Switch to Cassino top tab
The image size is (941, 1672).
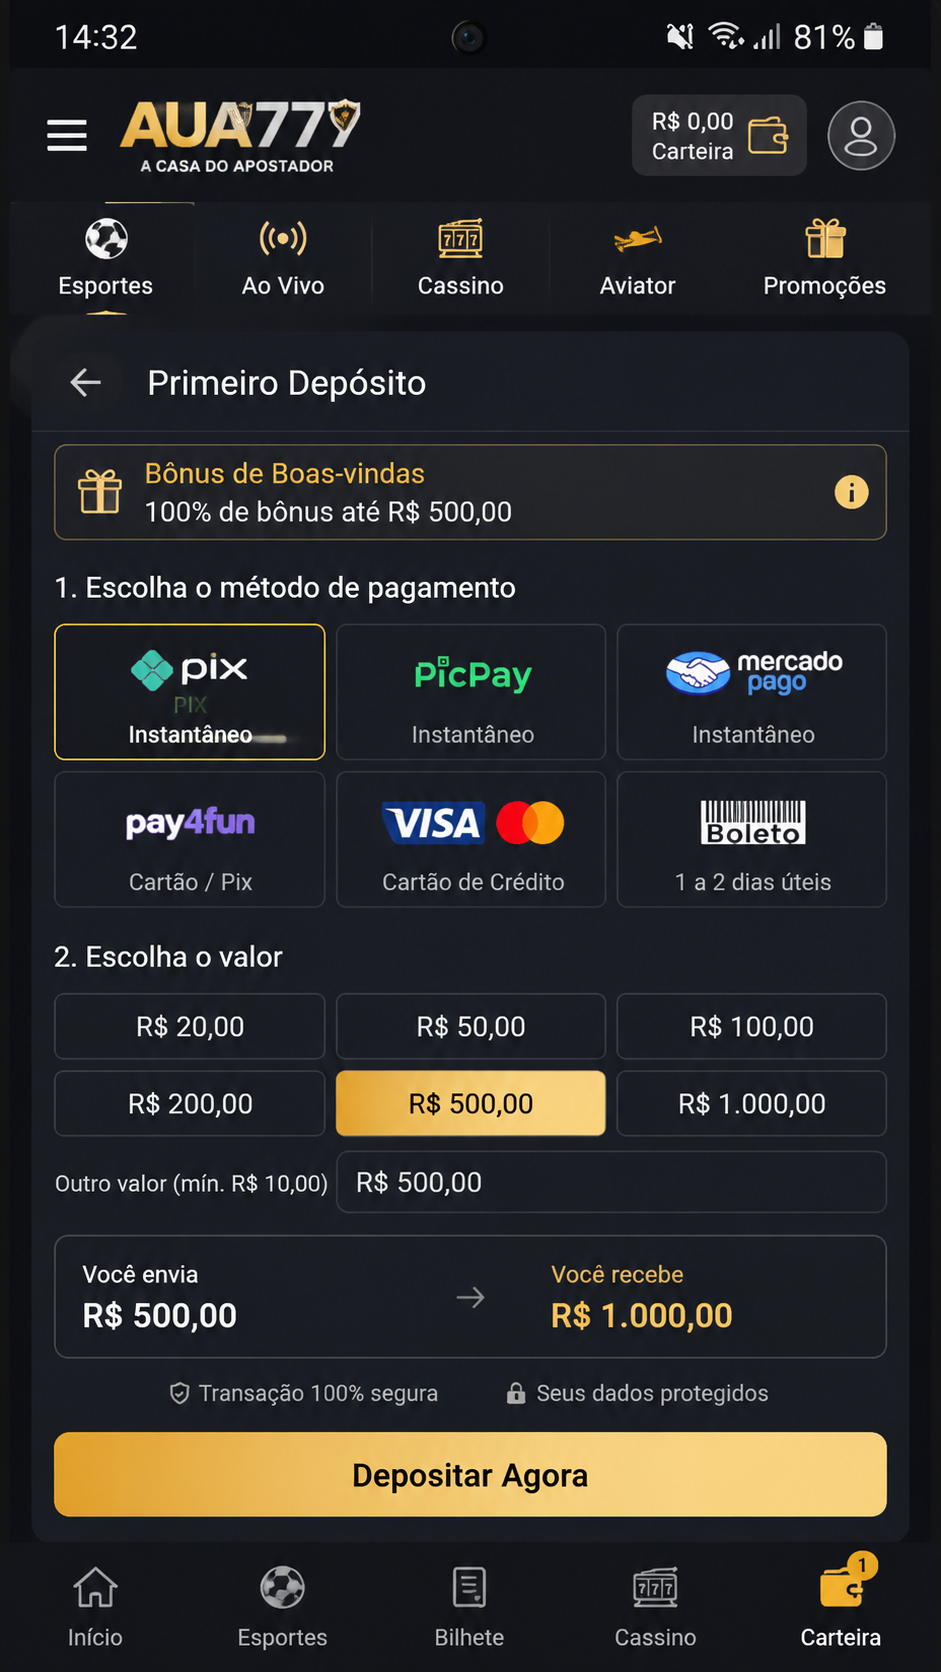pyautogui.click(x=460, y=259)
